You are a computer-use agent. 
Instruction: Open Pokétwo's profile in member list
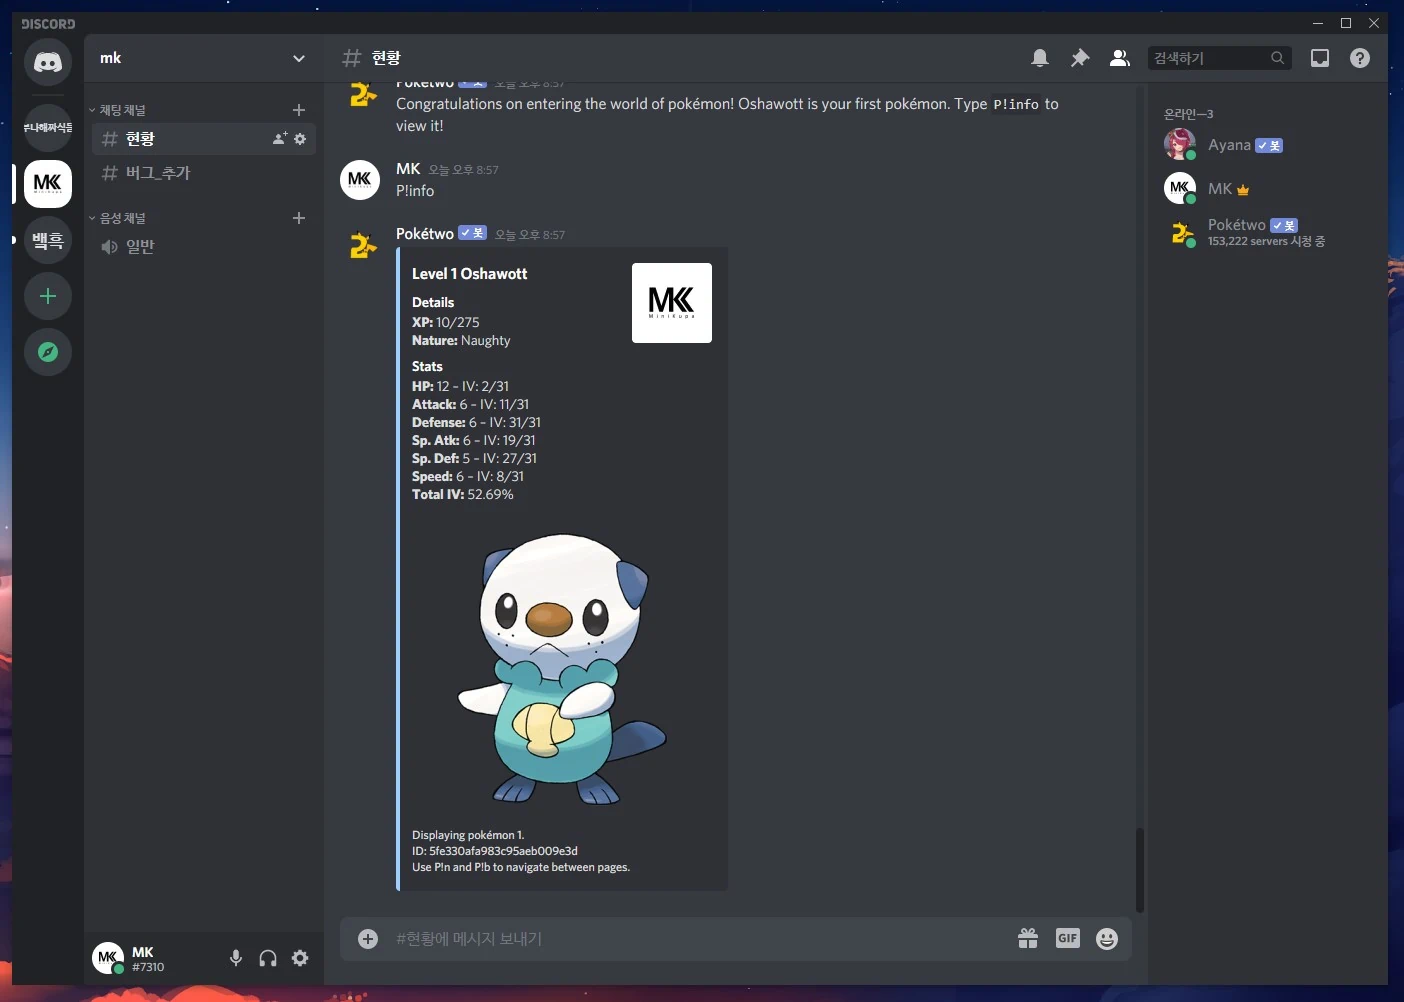pos(1268,232)
